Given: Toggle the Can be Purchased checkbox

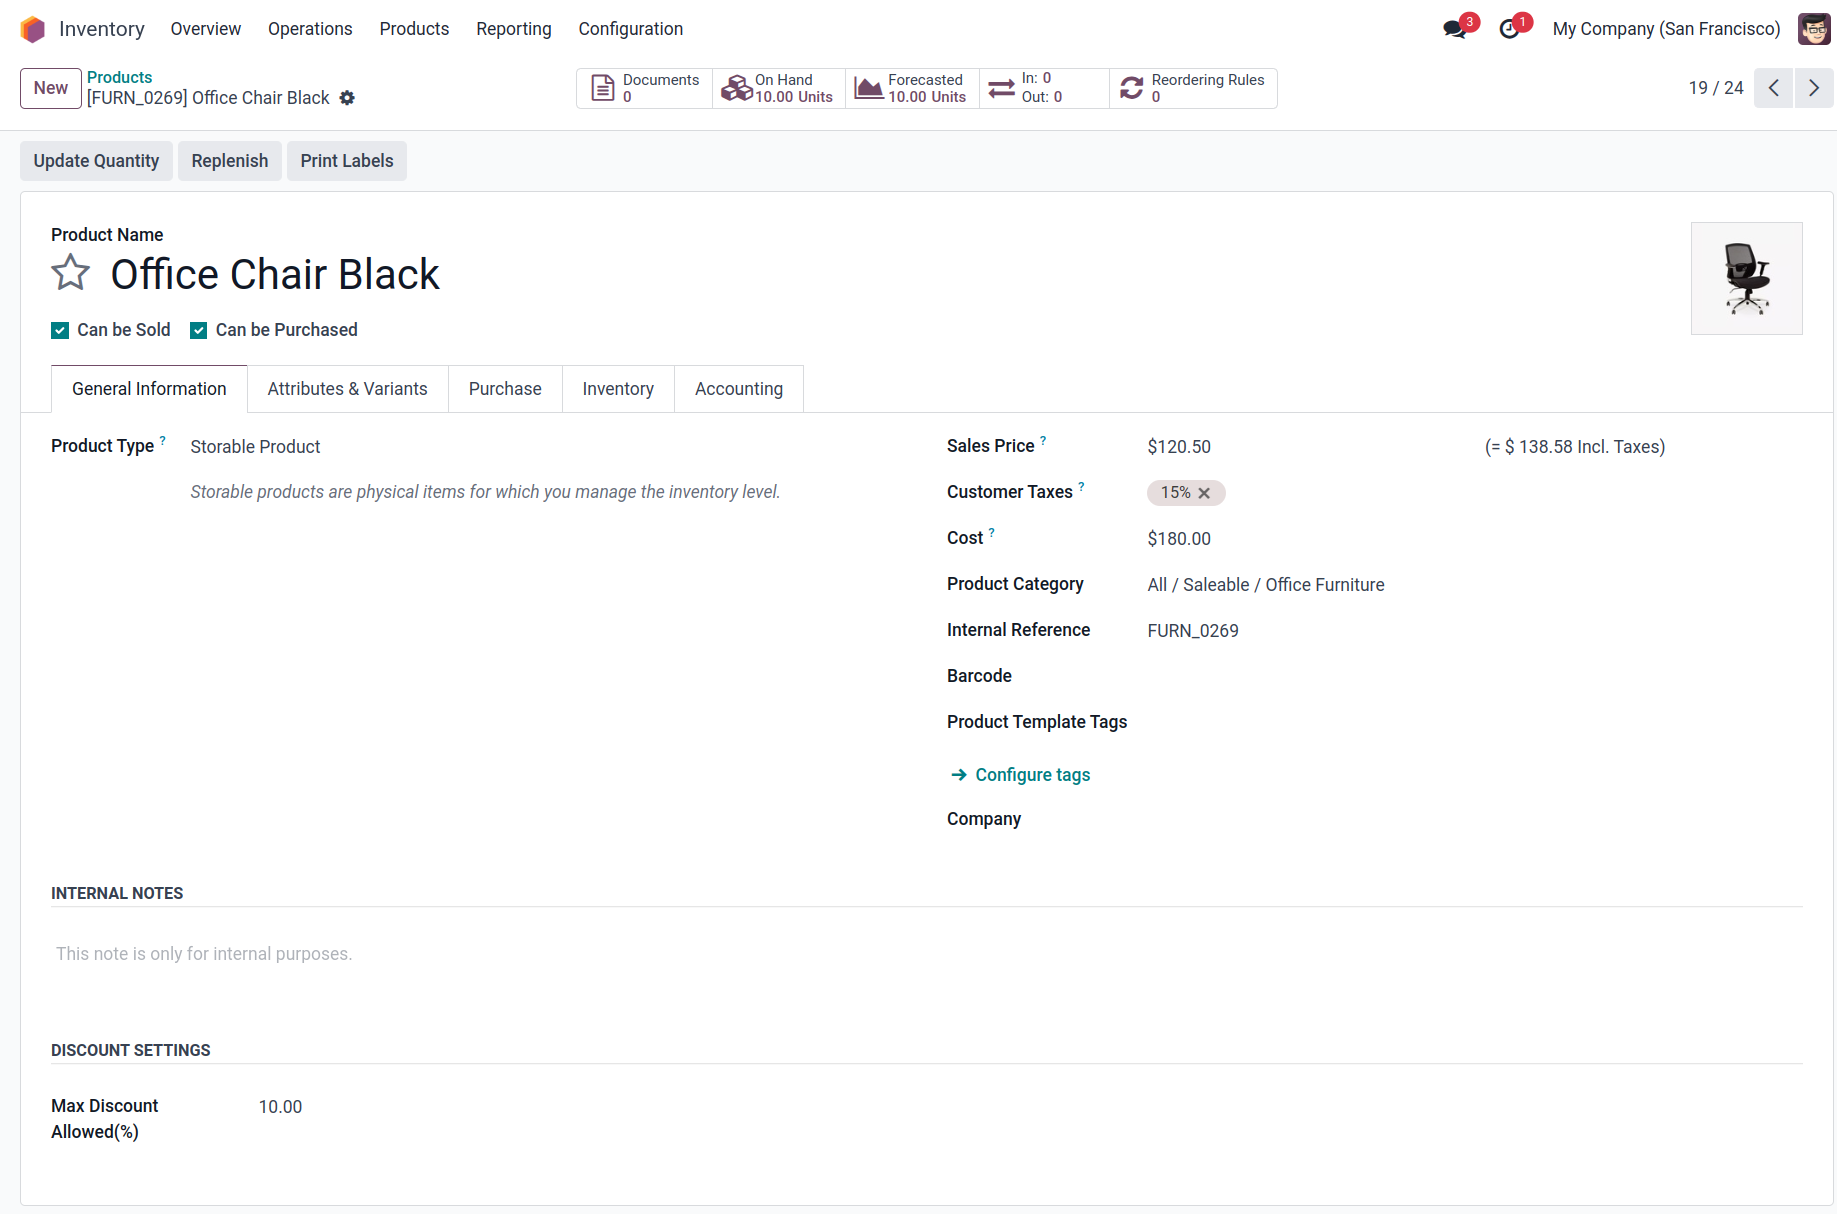Looking at the screenshot, I should pyautogui.click(x=199, y=331).
